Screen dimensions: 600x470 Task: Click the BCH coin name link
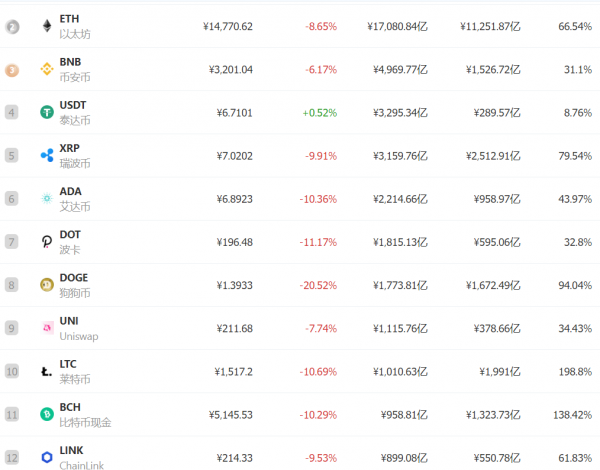pyautogui.click(x=69, y=406)
